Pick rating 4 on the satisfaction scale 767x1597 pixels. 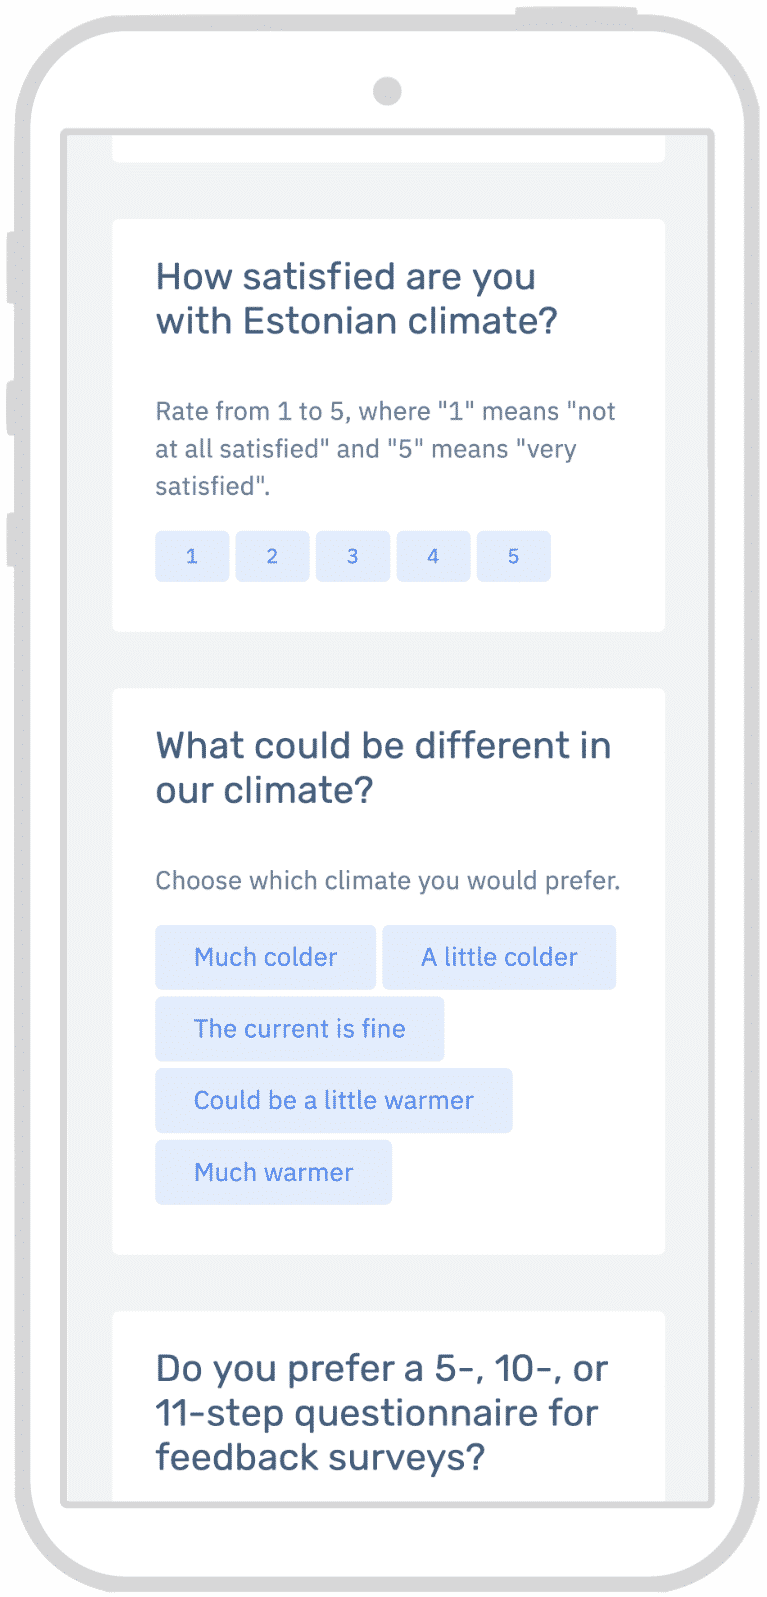click(x=433, y=556)
